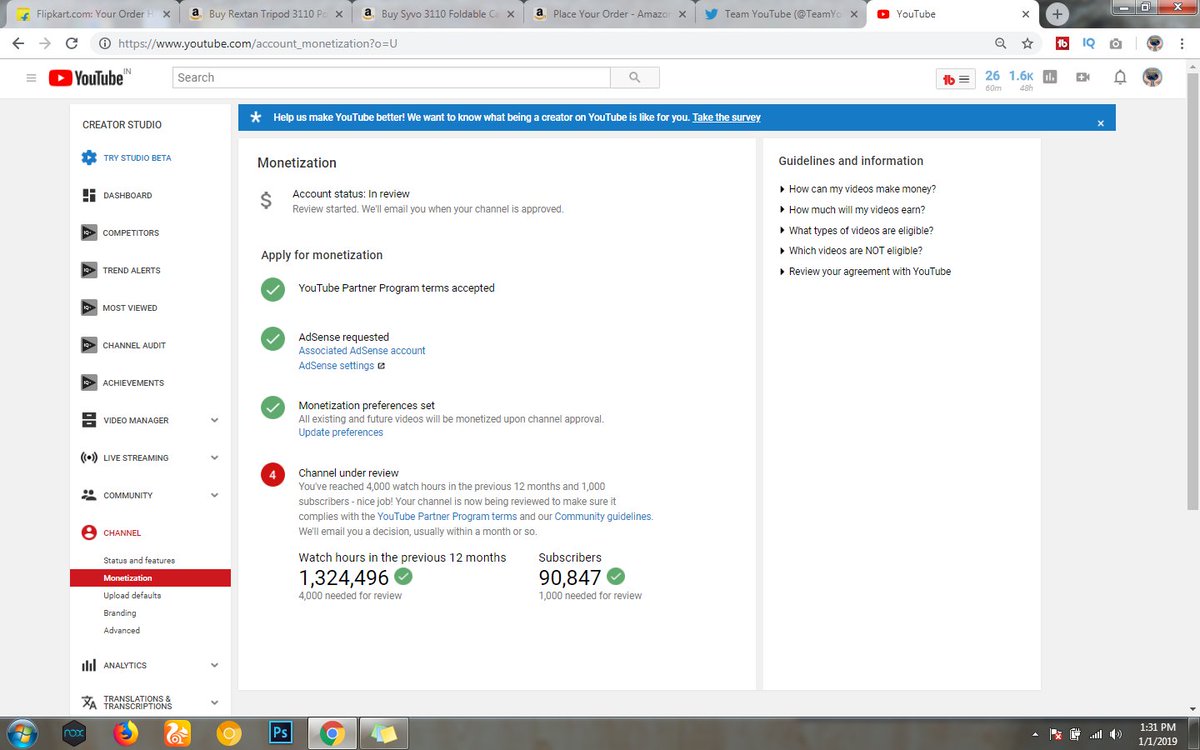Switch to the Buy Rextan Tripod tab
This screenshot has height=750, width=1200.
[x=268, y=15]
